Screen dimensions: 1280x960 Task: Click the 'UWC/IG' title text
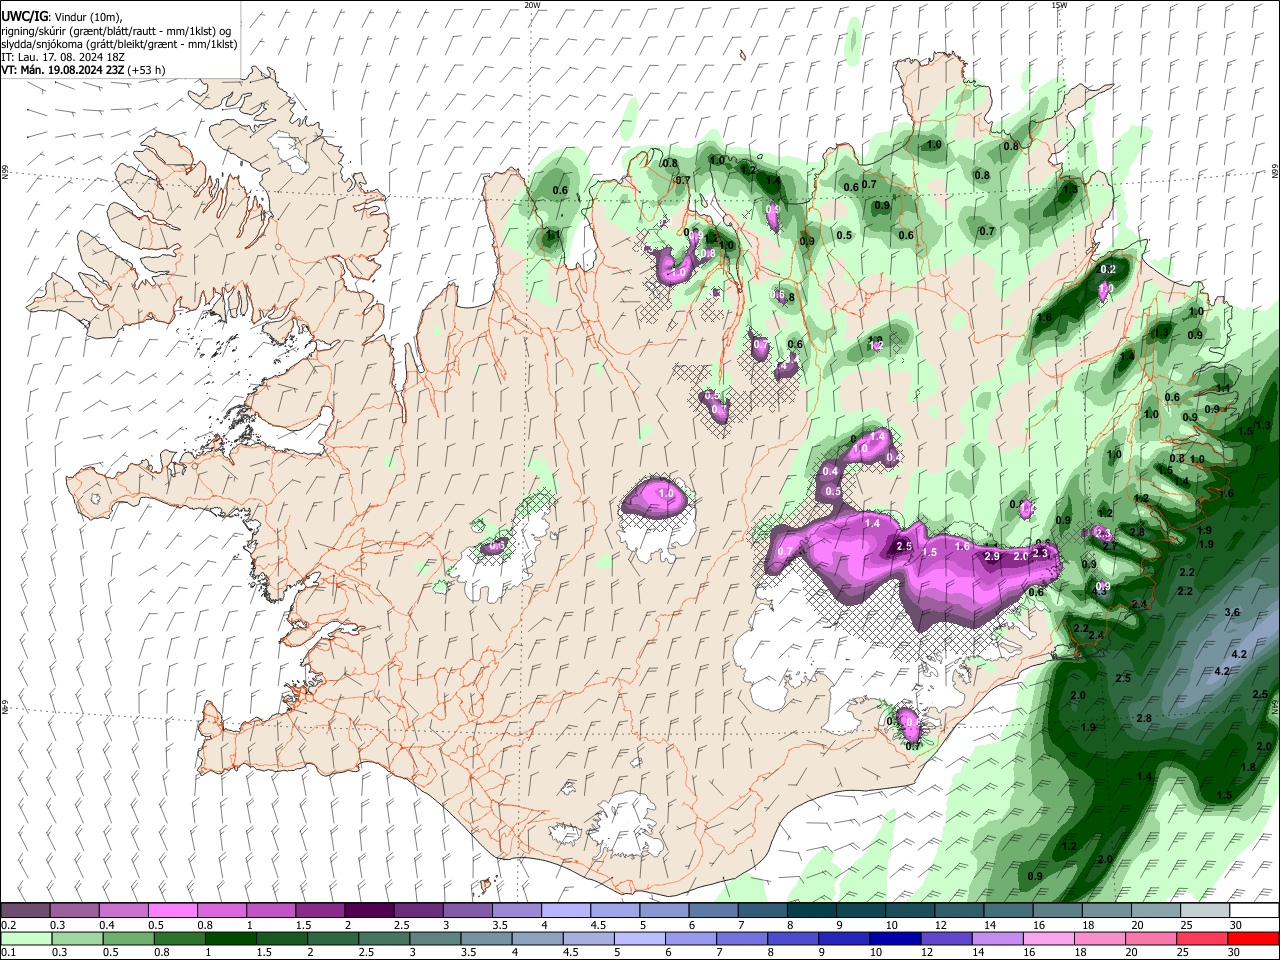[x=24, y=16]
